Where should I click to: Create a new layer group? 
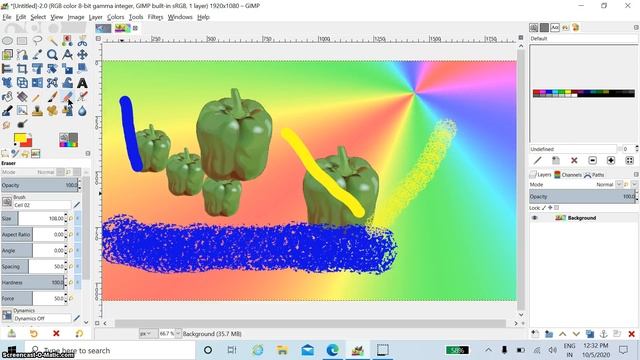(x=549, y=334)
